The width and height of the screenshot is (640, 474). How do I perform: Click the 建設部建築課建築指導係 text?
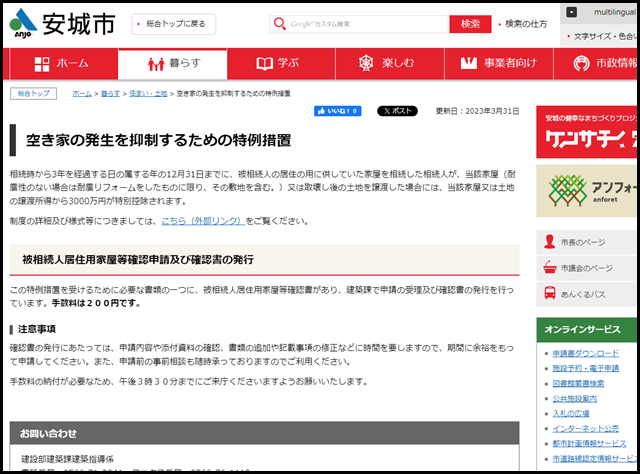click(68, 459)
